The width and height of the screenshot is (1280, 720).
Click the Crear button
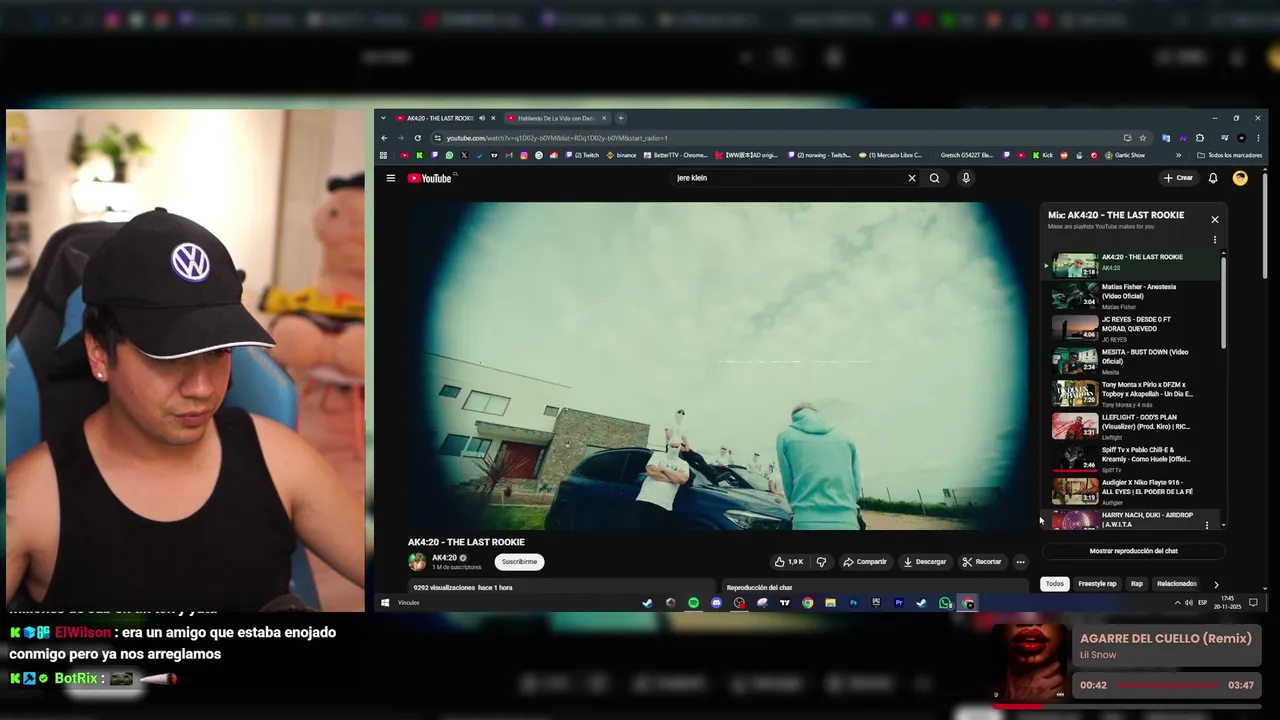point(1179,178)
